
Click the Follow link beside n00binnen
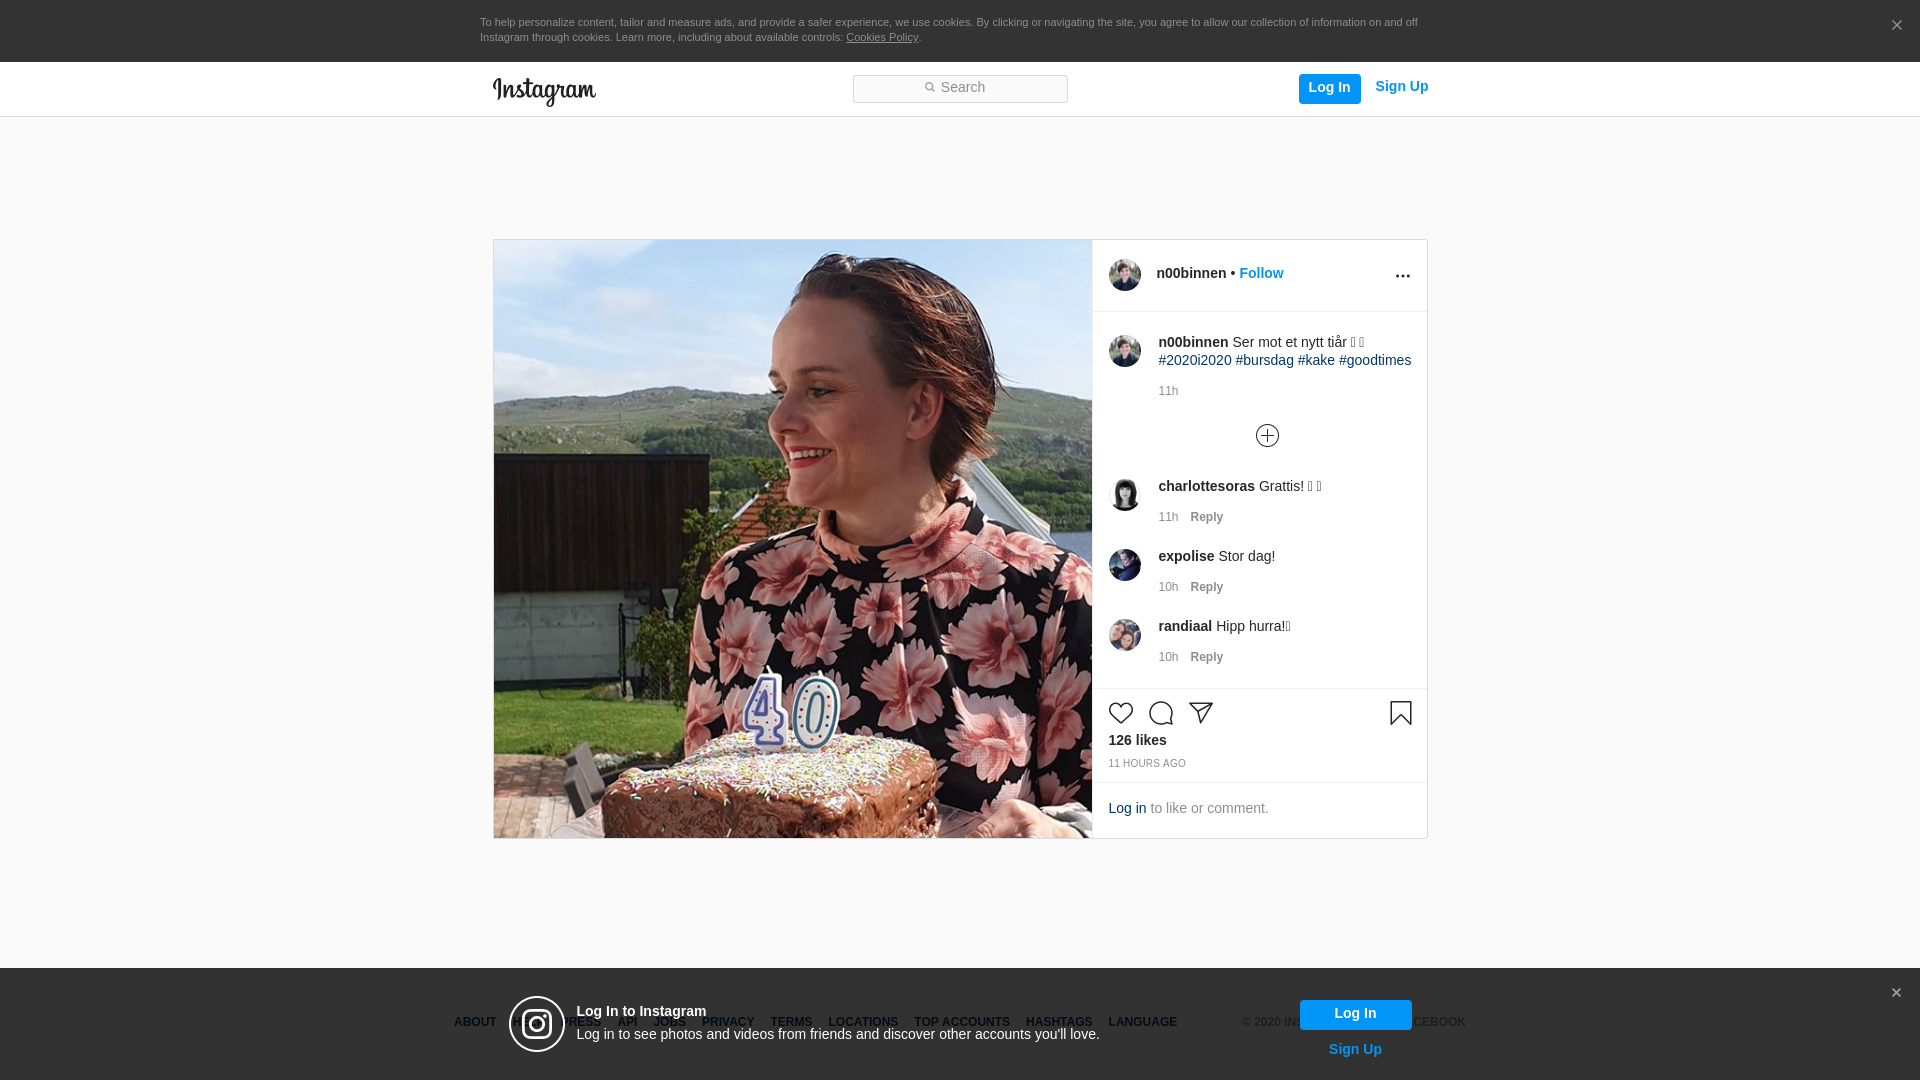click(1260, 273)
